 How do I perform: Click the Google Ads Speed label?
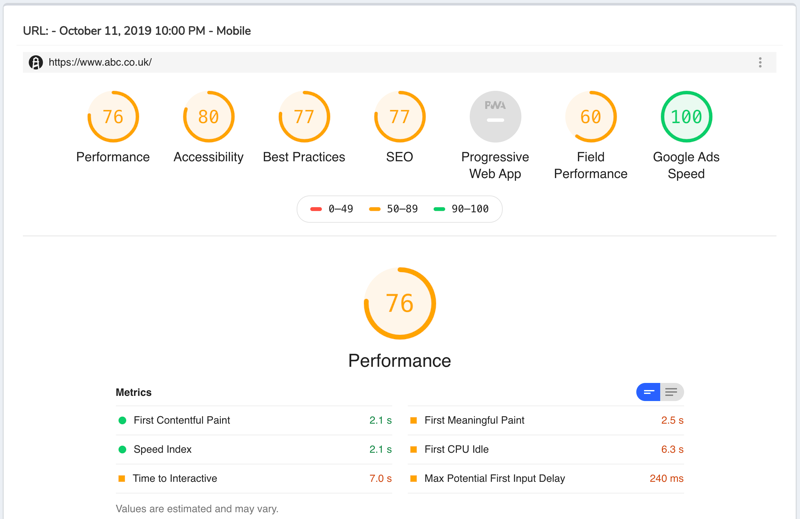pyautogui.click(x=686, y=165)
